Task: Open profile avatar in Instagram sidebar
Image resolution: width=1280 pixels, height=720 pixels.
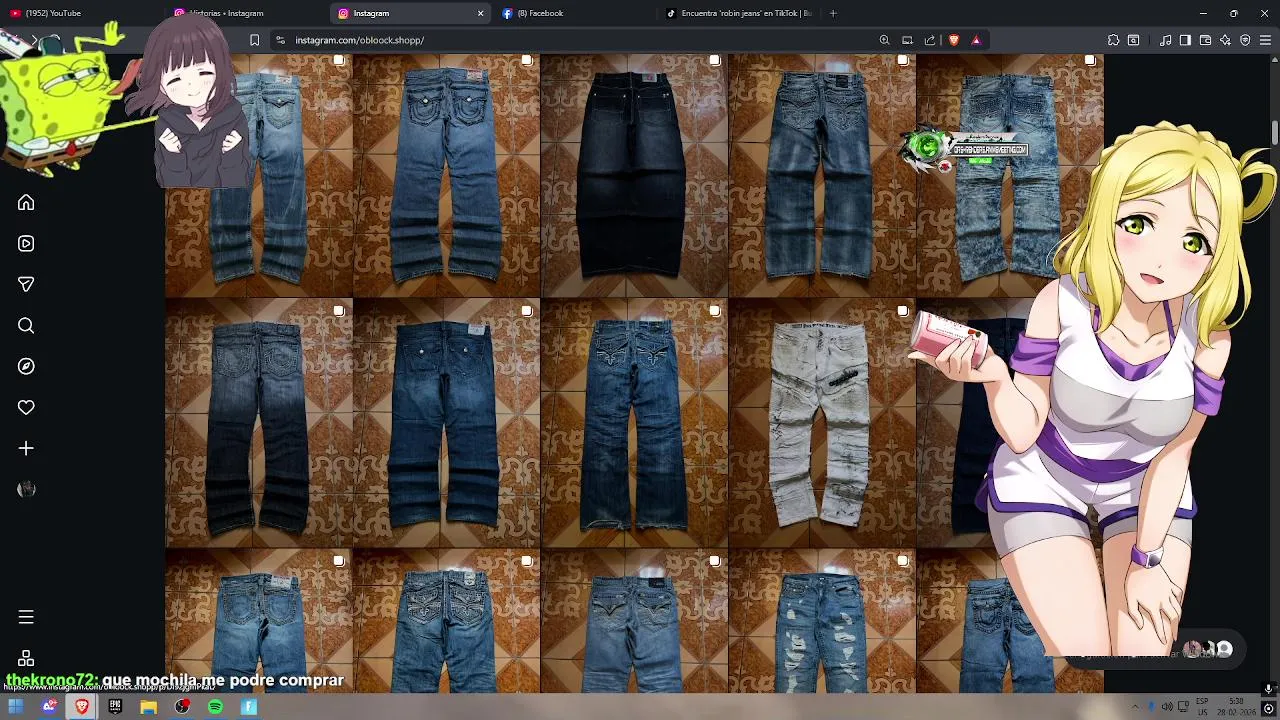Action: pyautogui.click(x=26, y=489)
